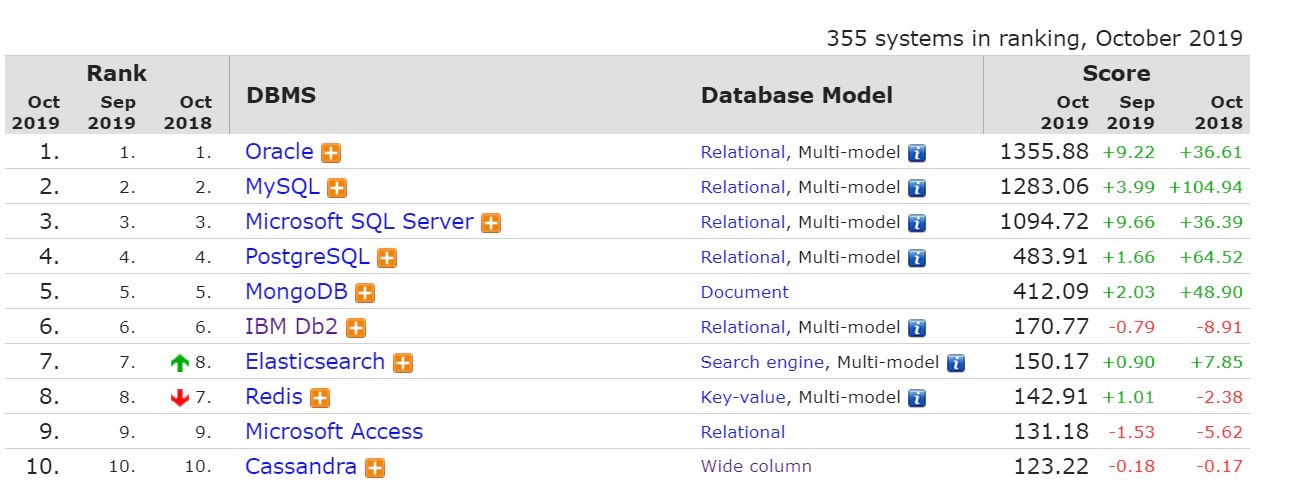Click Cassandra's score value 123.22
Screen dimensions: 1295x483
[x=1053, y=467]
